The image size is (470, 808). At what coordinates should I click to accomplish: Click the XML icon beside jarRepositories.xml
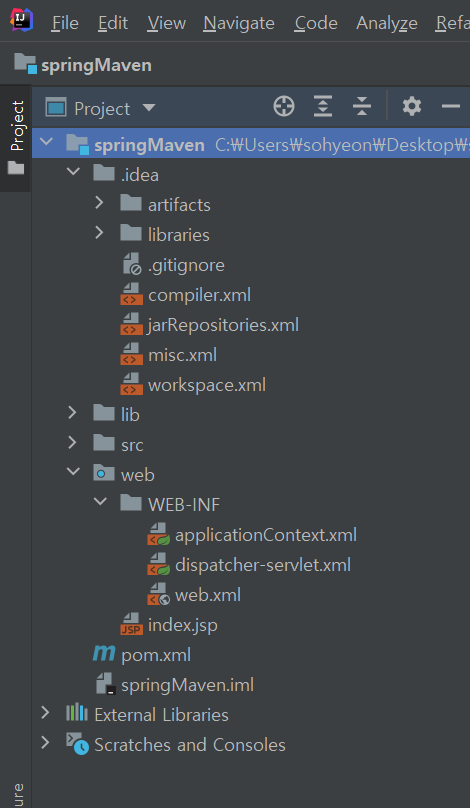point(131,325)
